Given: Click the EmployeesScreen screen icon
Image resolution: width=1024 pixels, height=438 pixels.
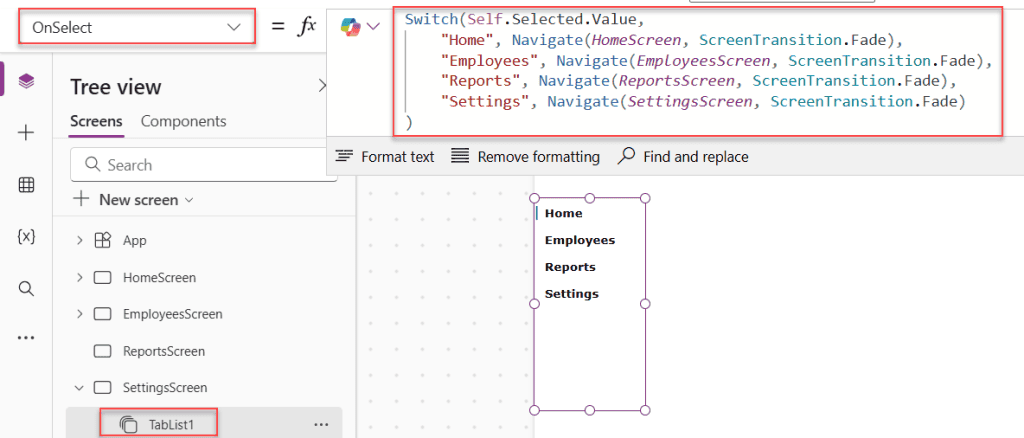Looking at the screenshot, I should click(103, 315).
